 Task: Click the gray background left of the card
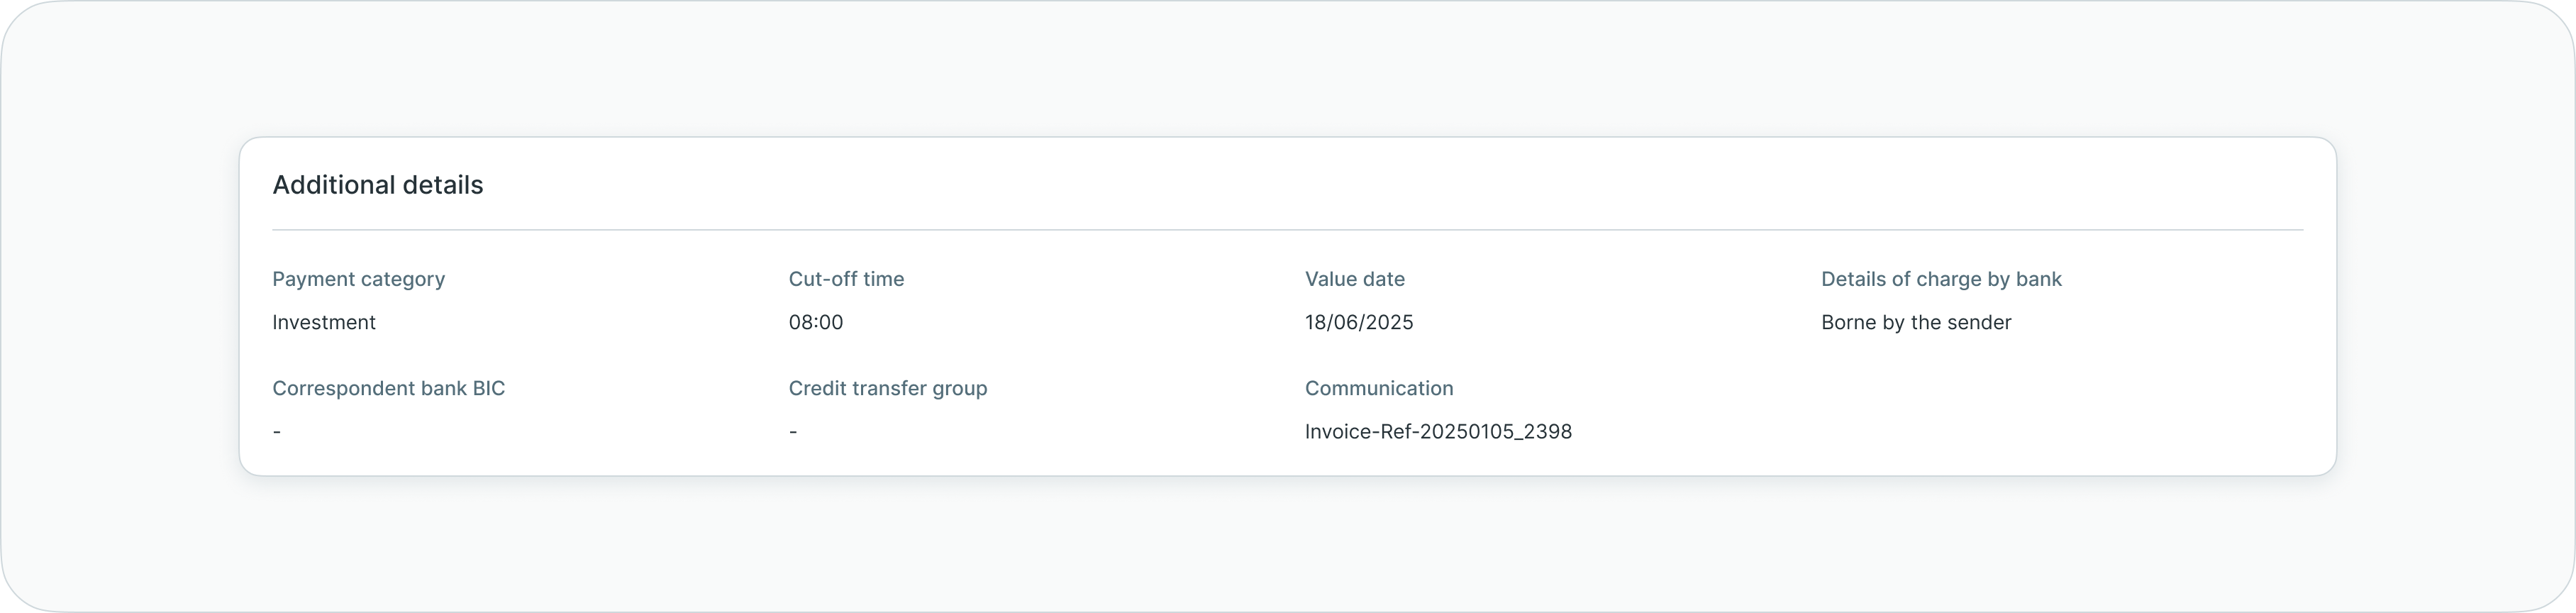(120, 306)
